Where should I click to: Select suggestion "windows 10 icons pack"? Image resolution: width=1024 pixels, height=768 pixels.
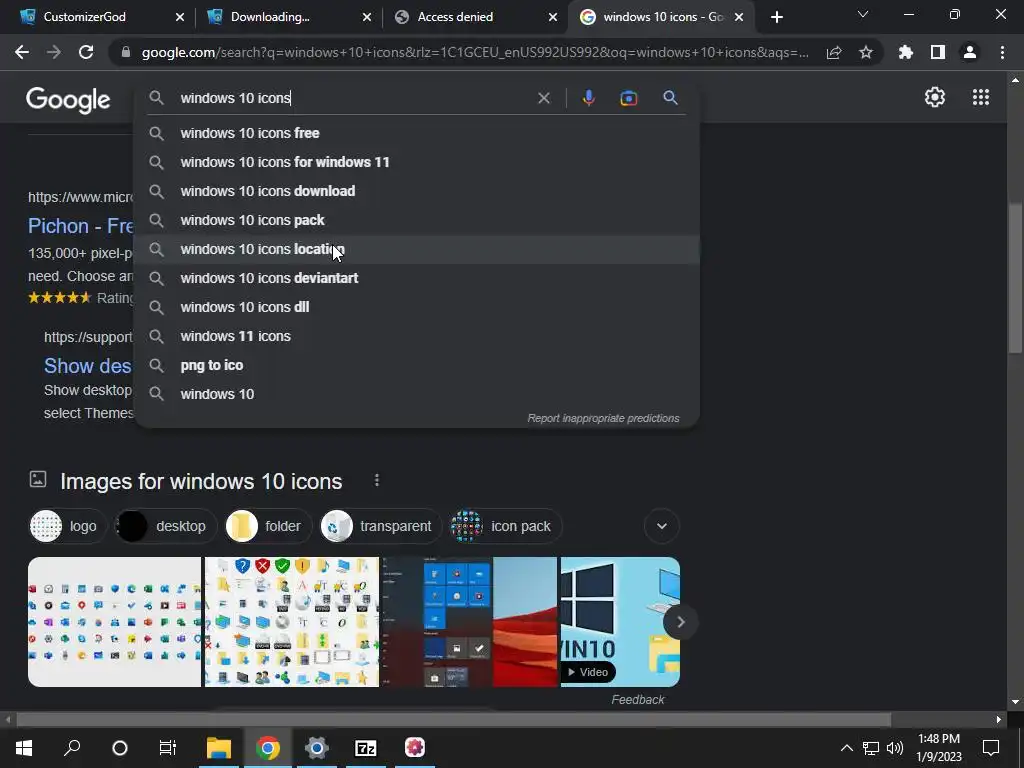(x=417, y=220)
